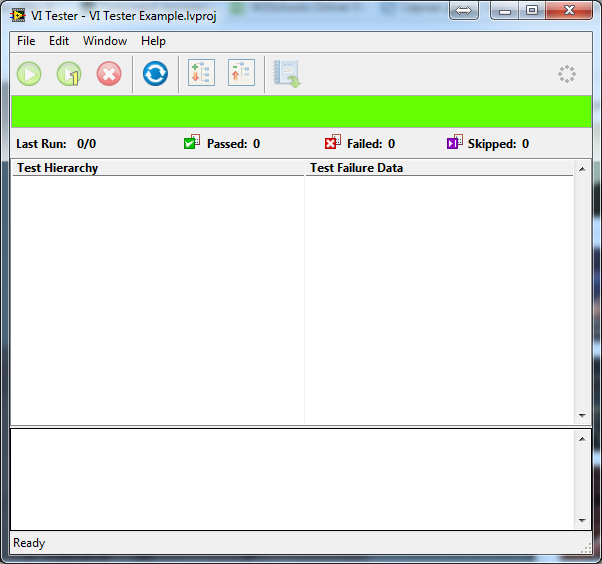The width and height of the screenshot is (602, 564).
Task: Click the Ready status bar text
Action: coord(29,543)
